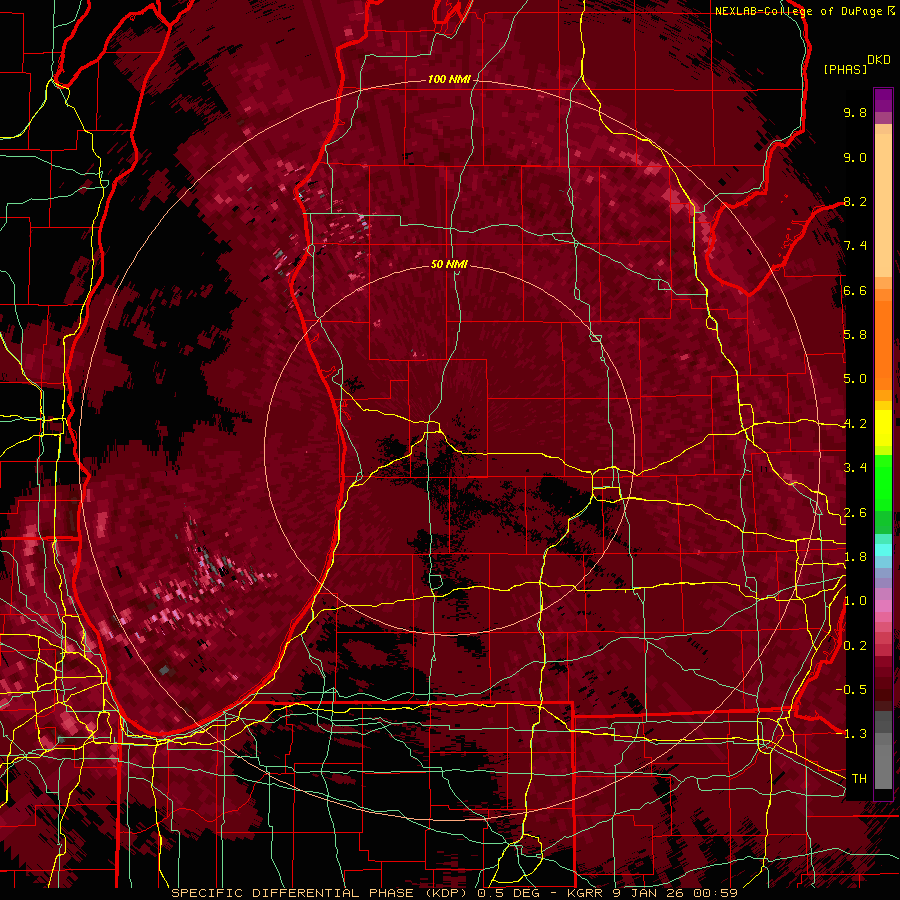Click the 8.2 scale label
This screenshot has width=900, height=900.
click(x=855, y=201)
